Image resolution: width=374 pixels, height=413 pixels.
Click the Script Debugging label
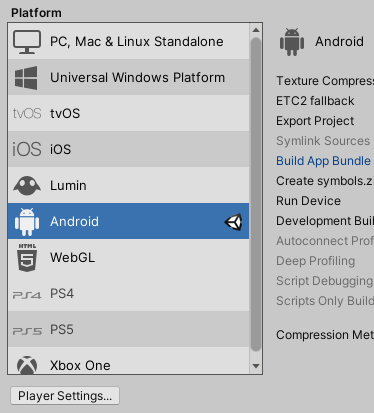tap(325, 281)
